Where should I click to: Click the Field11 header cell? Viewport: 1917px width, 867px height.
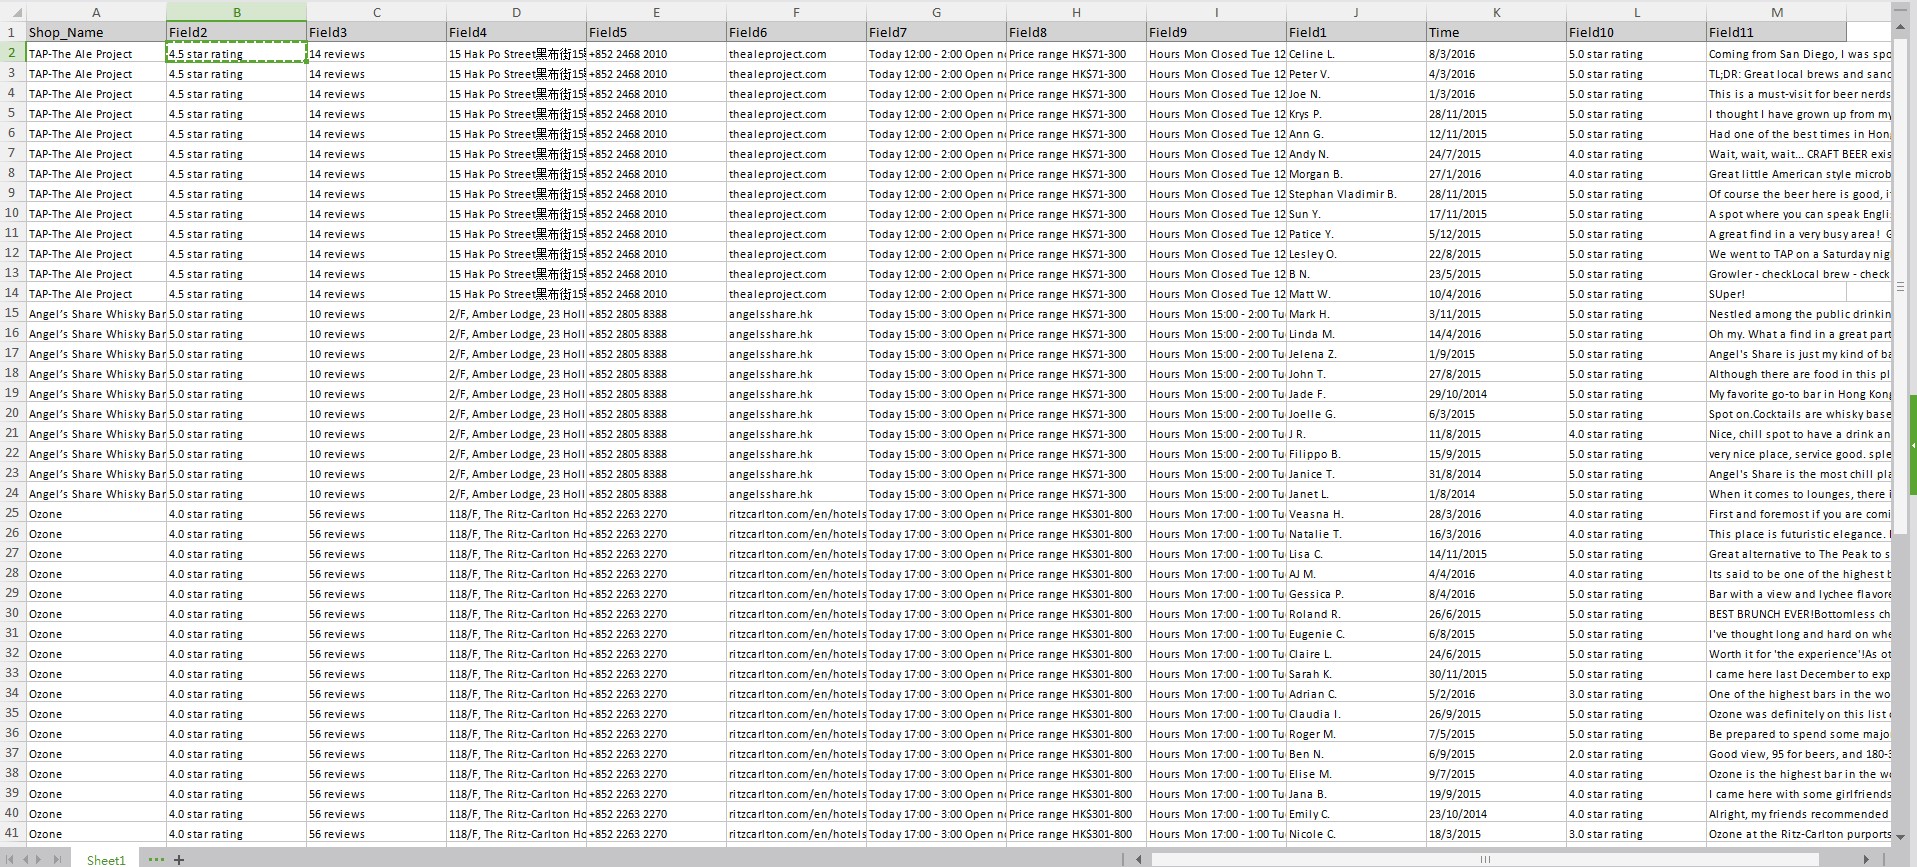1777,32
